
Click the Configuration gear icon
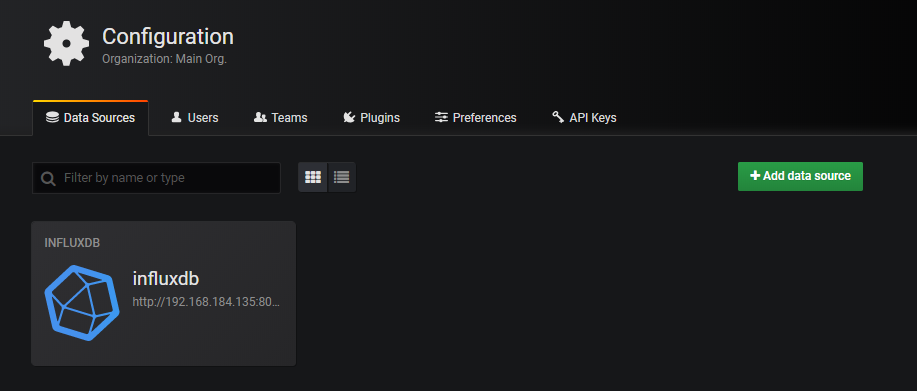66,43
